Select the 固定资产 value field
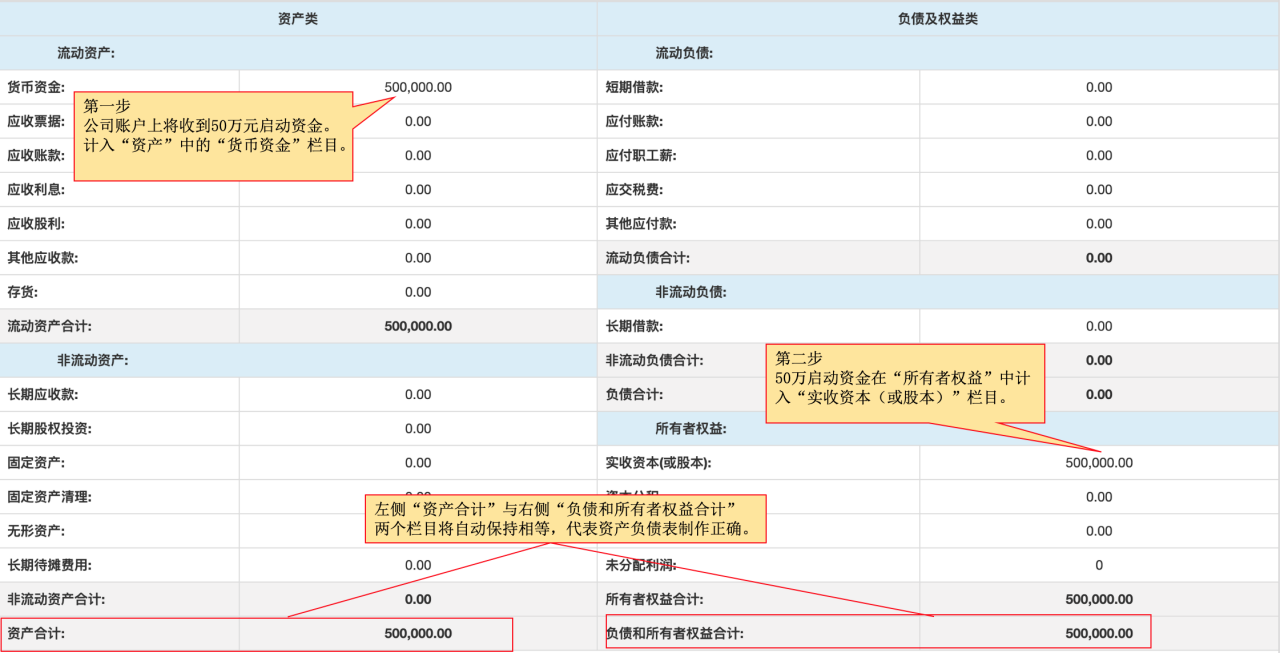Screen dimensions: 1280x653 [418, 463]
